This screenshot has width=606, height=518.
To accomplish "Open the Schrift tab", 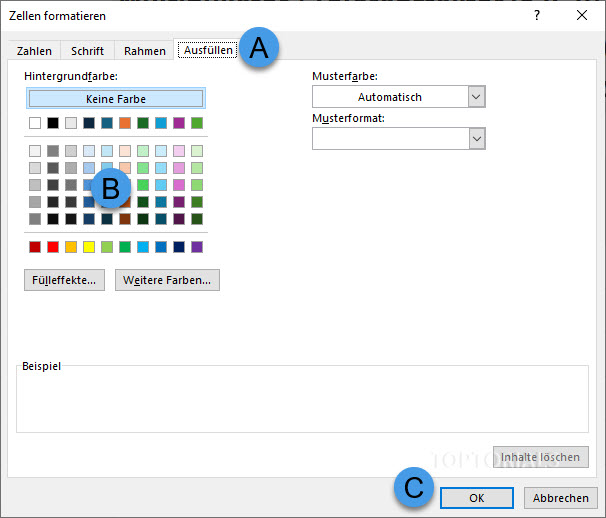I will pos(87,51).
